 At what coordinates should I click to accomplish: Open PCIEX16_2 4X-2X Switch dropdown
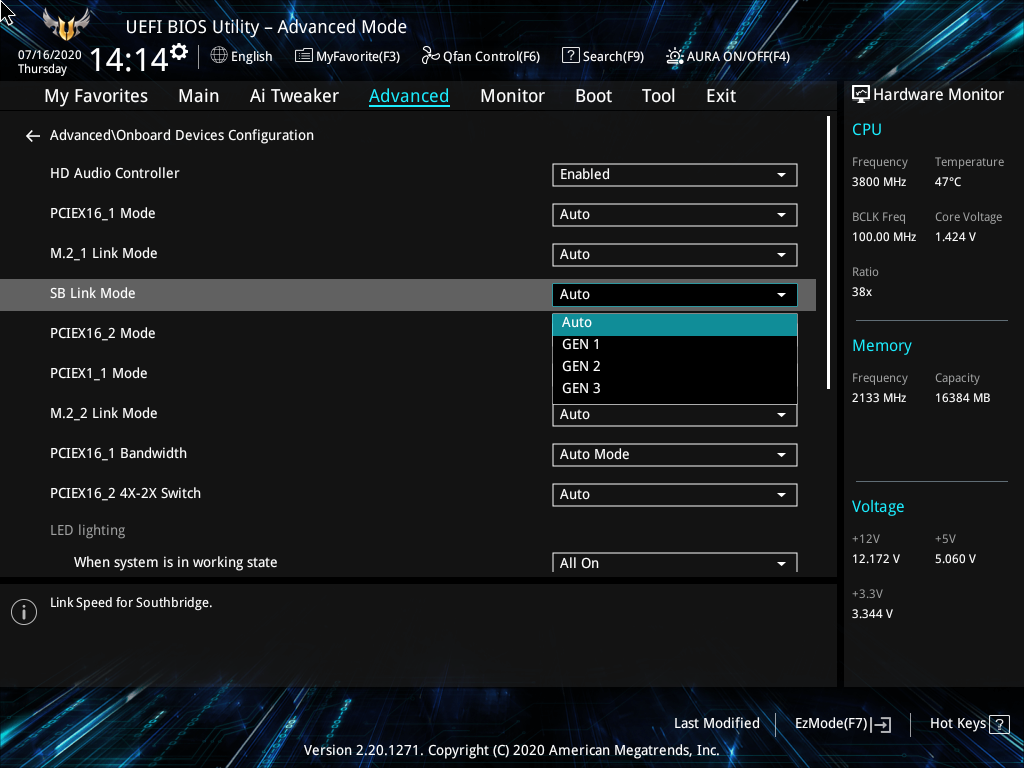tap(675, 495)
